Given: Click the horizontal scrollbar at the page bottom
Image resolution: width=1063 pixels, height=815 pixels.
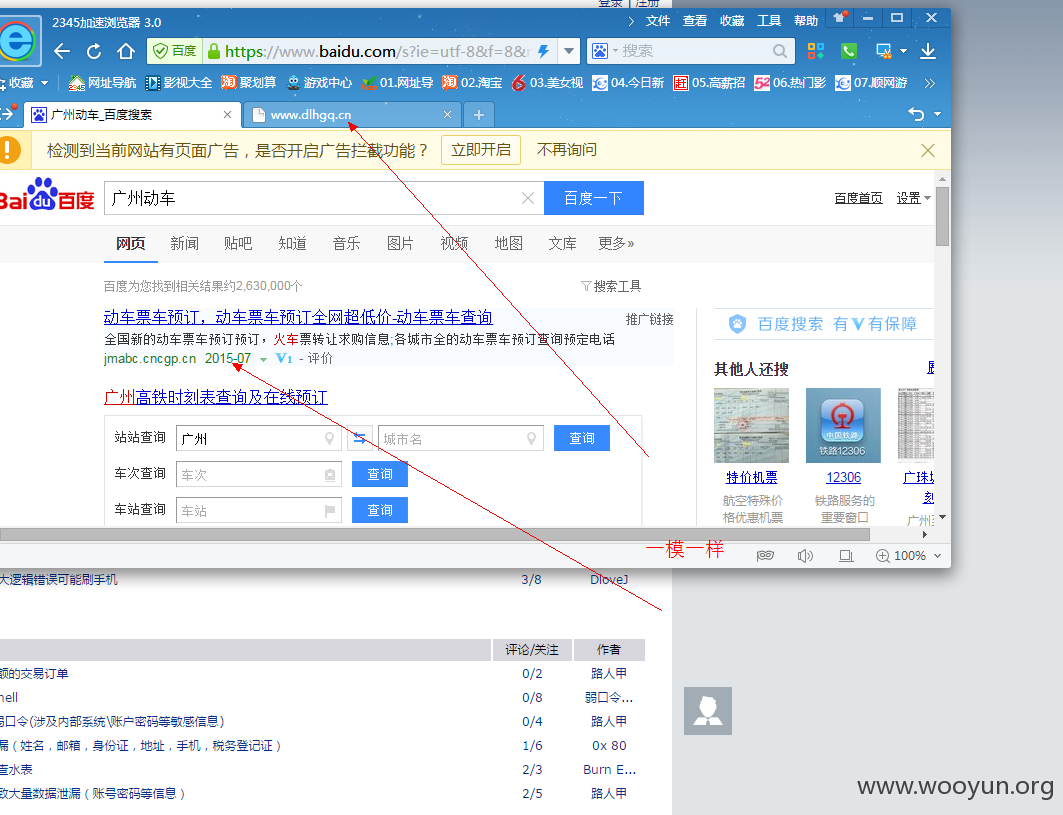Looking at the screenshot, I should coord(434,534).
